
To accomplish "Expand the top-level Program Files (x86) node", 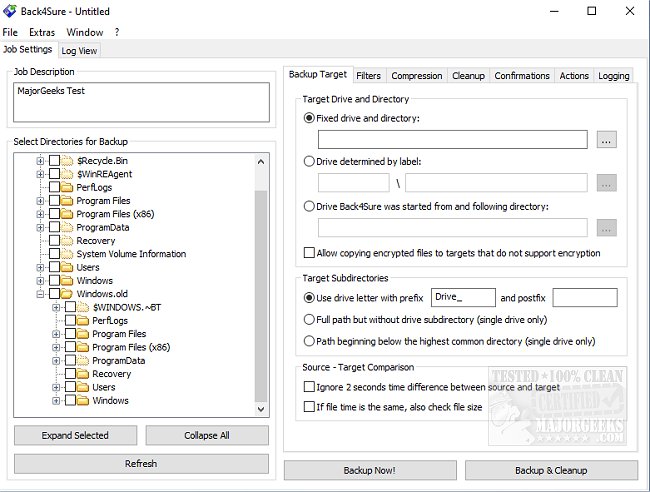I will [40, 214].
